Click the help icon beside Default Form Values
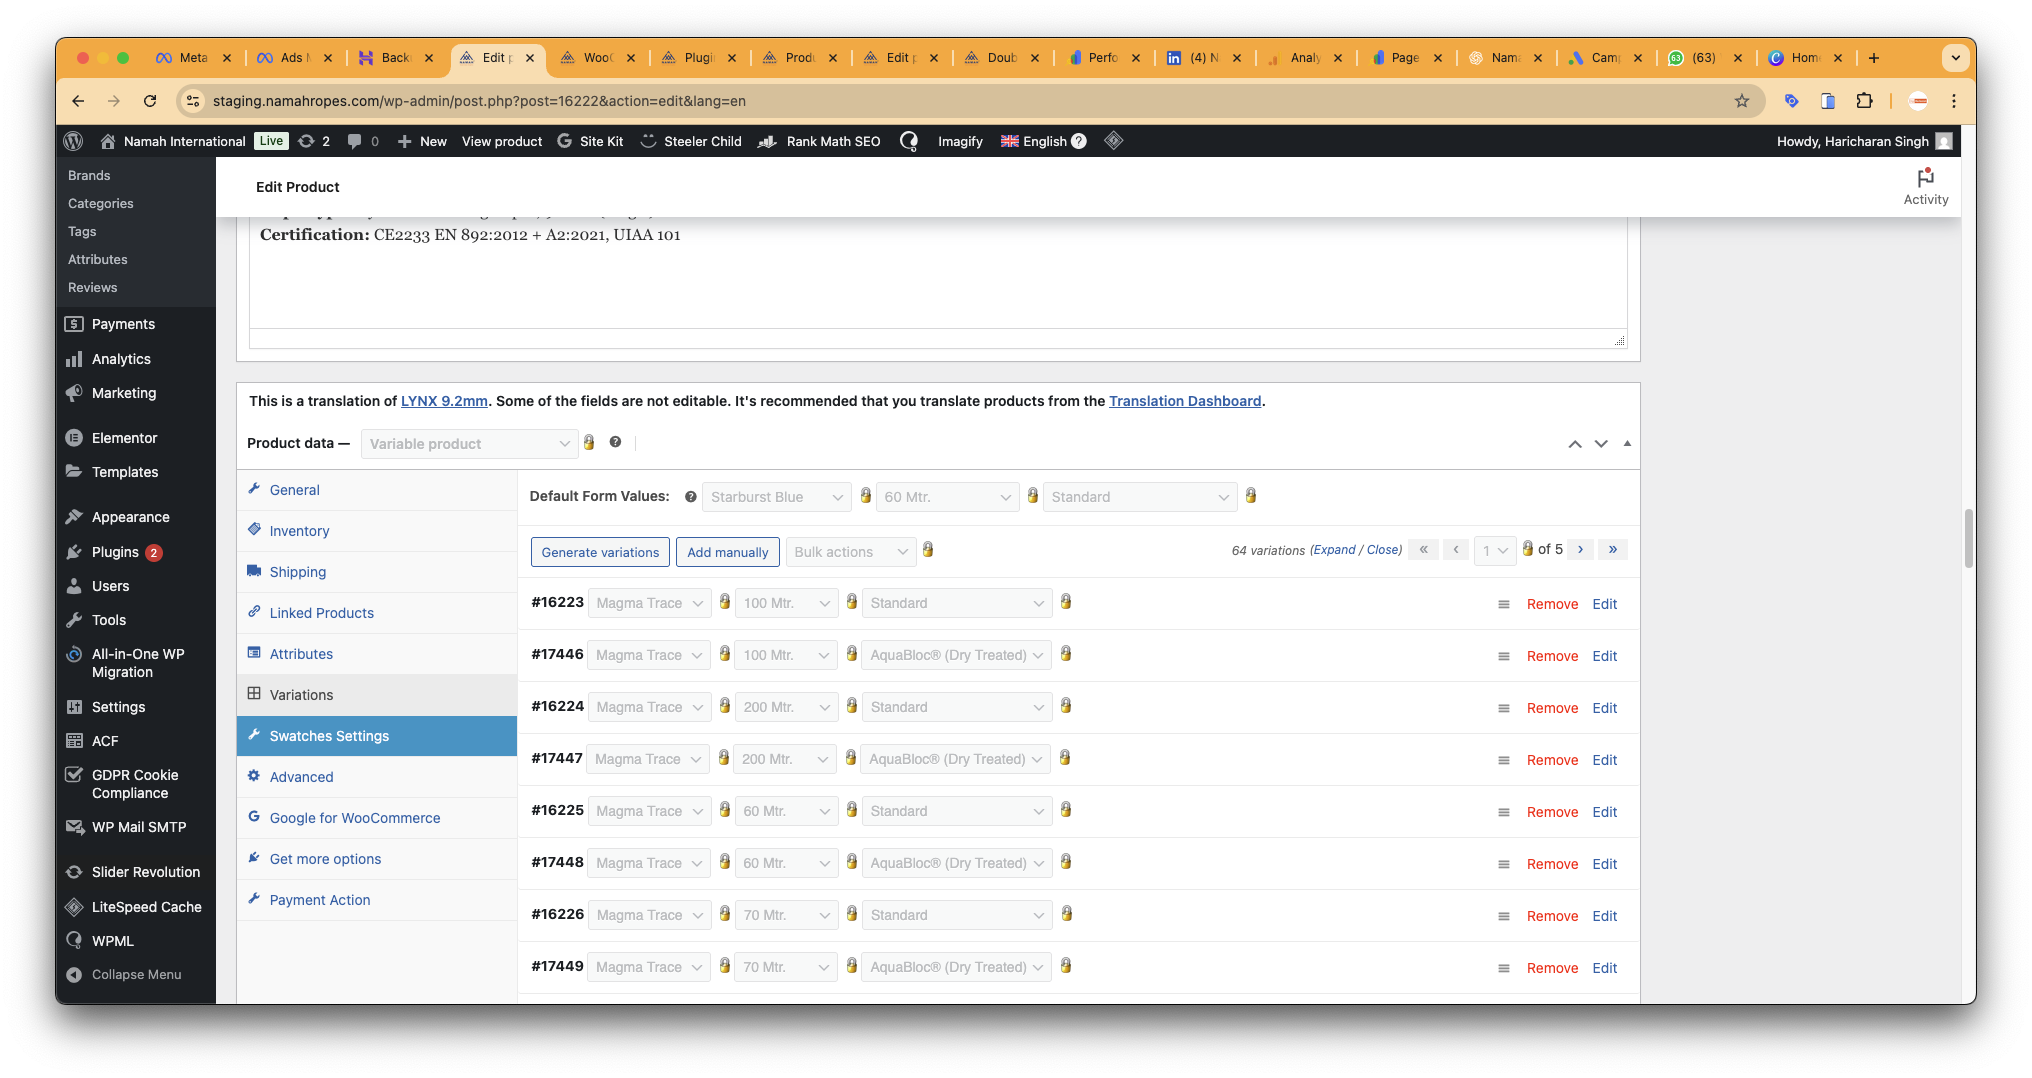The image size is (2032, 1078). [x=690, y=497]
